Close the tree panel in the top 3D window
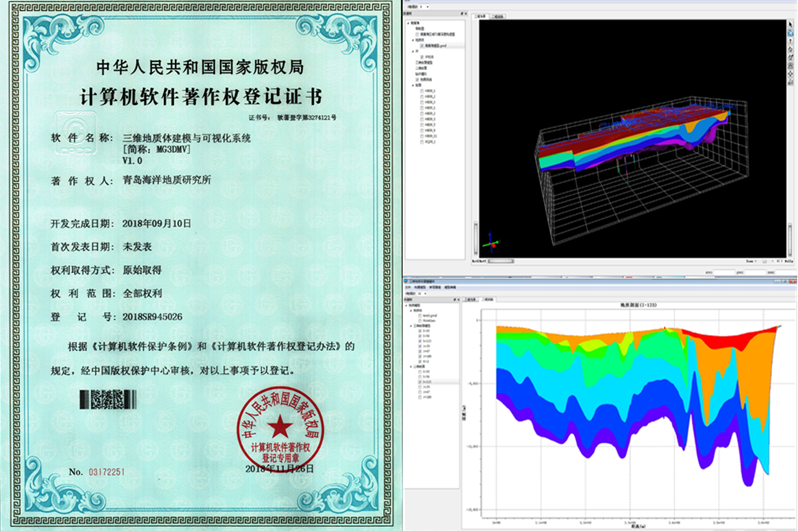Screen dimensions: 798x531 tap(466, 14)
